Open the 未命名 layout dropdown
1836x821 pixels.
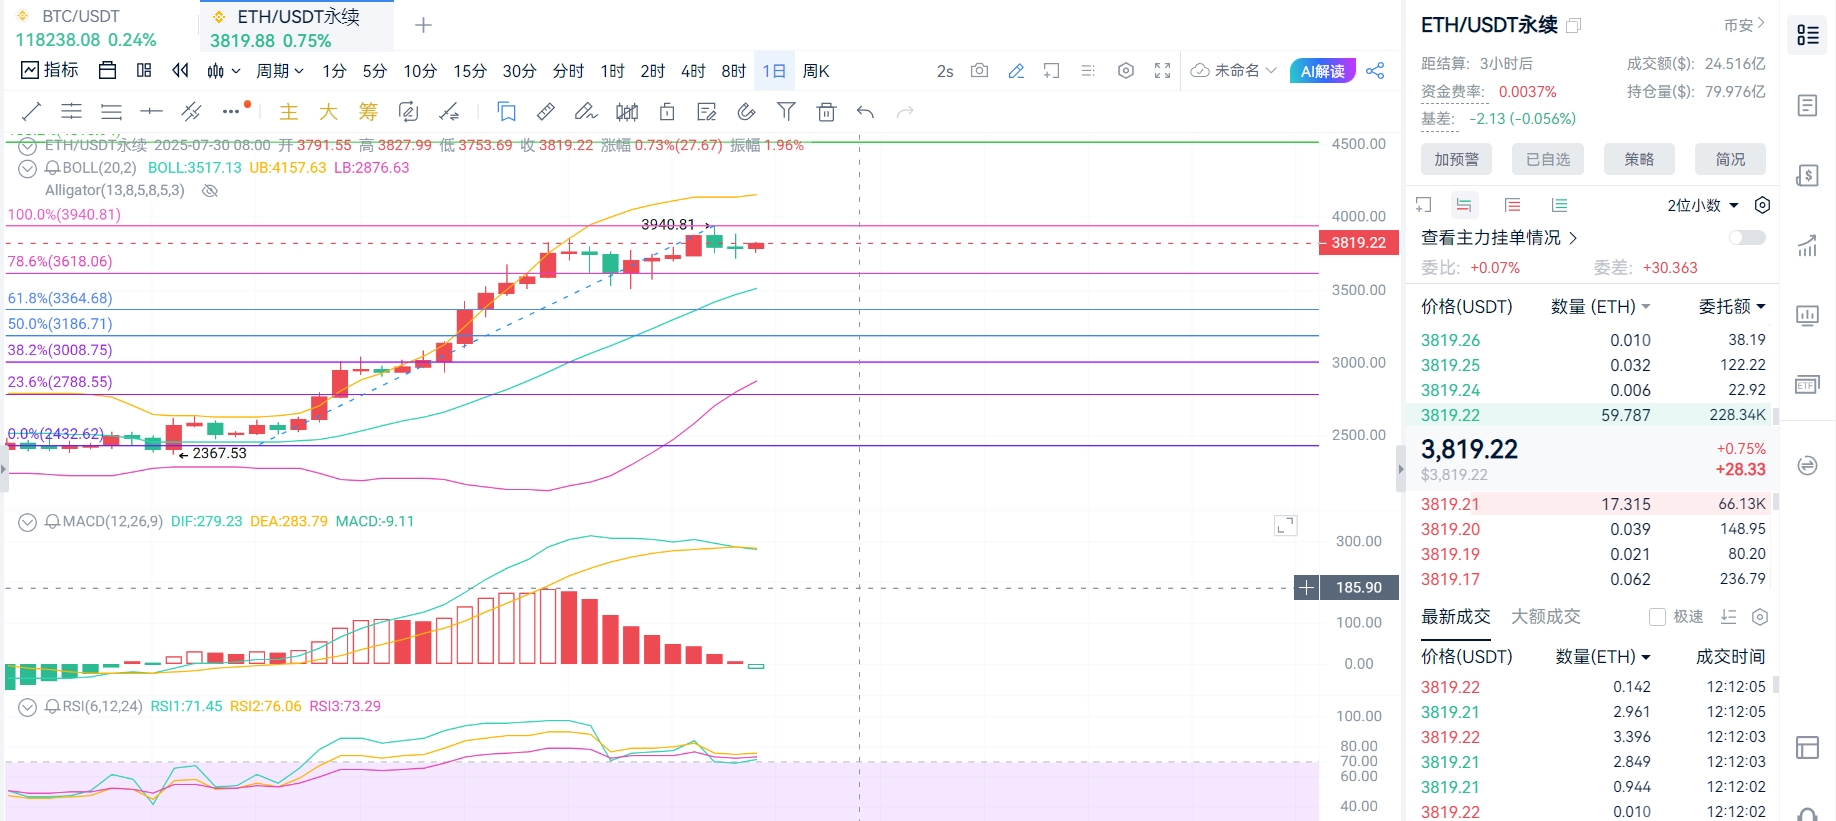coord(1234,70)
